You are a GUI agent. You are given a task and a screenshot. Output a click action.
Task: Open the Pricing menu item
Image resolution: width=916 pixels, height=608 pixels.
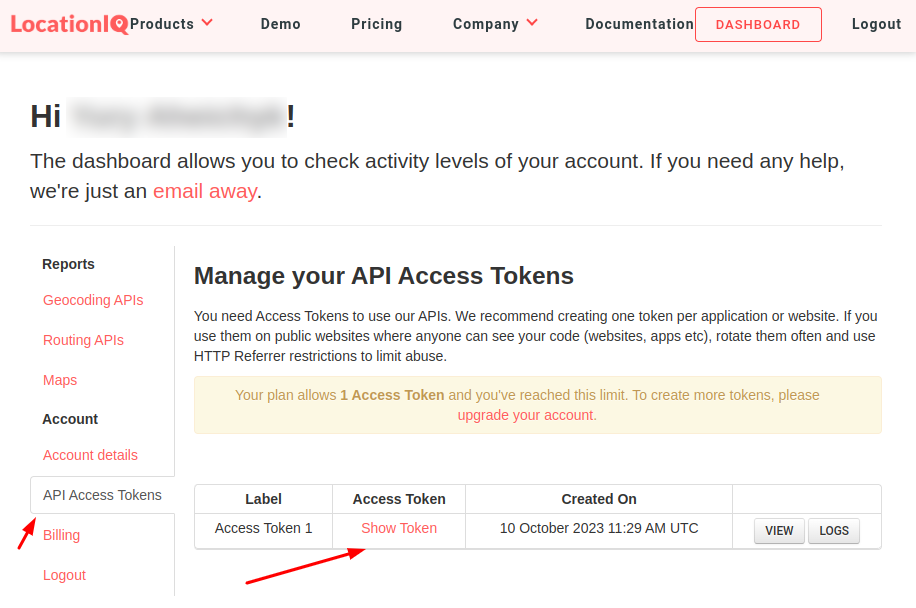[x=377, y=24]
